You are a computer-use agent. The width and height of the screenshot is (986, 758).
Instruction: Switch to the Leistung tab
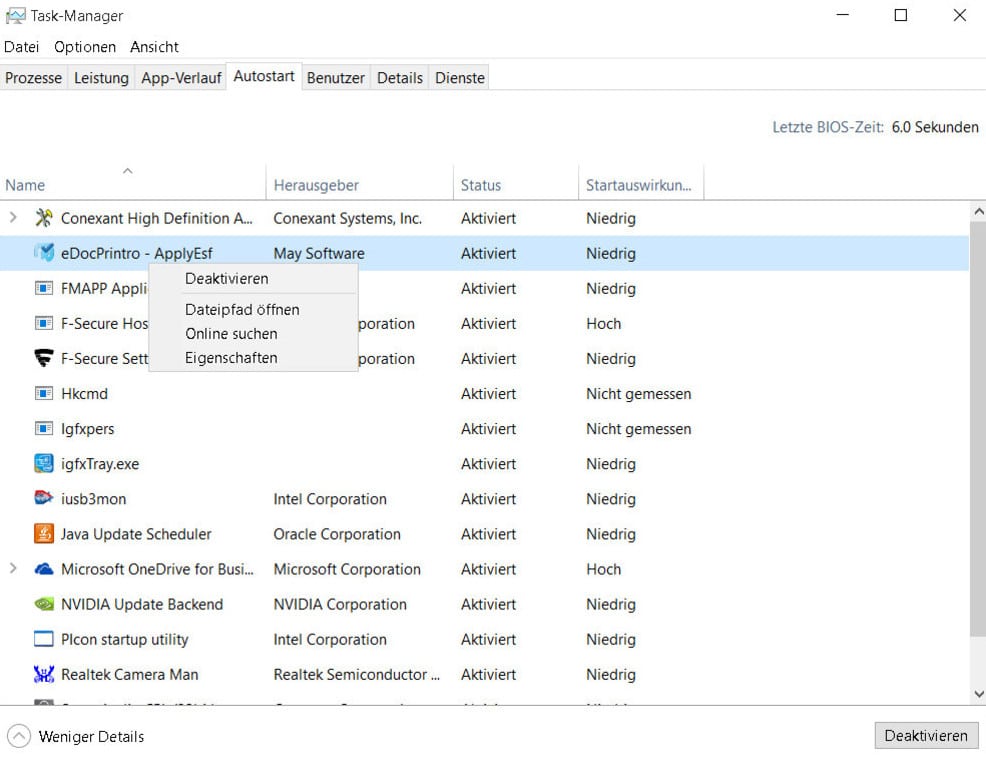point(101,77)
